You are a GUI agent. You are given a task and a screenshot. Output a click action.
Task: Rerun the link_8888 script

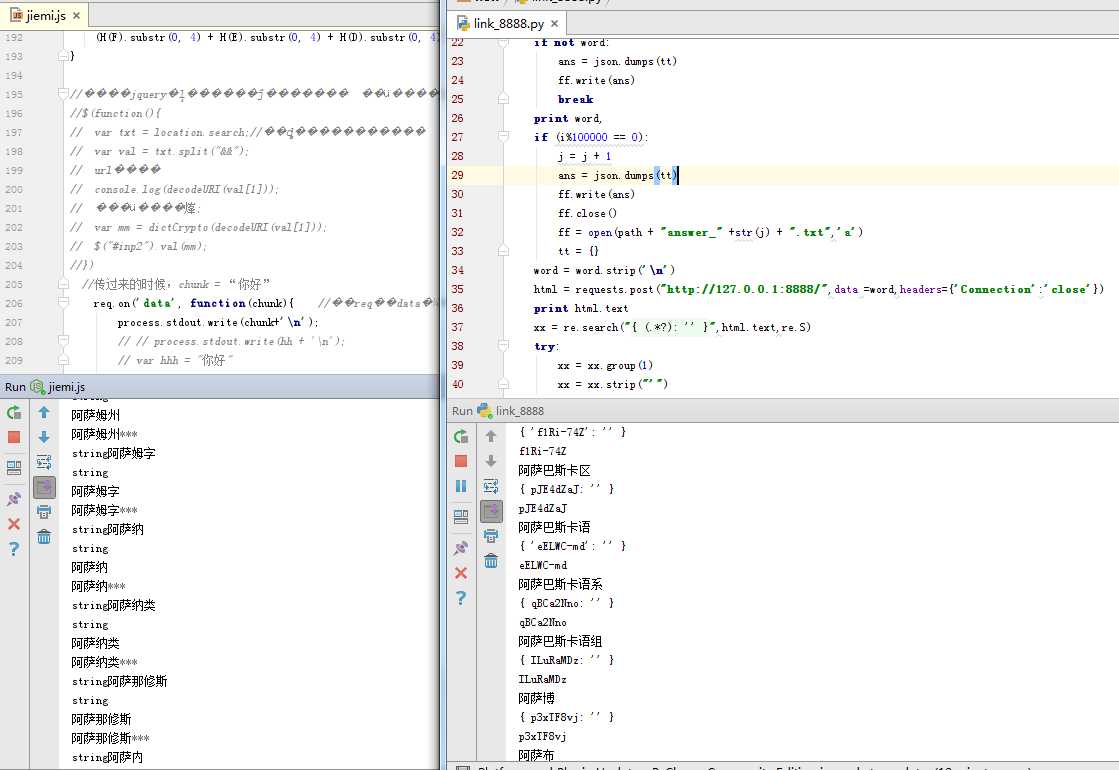(x=461, y=436)
